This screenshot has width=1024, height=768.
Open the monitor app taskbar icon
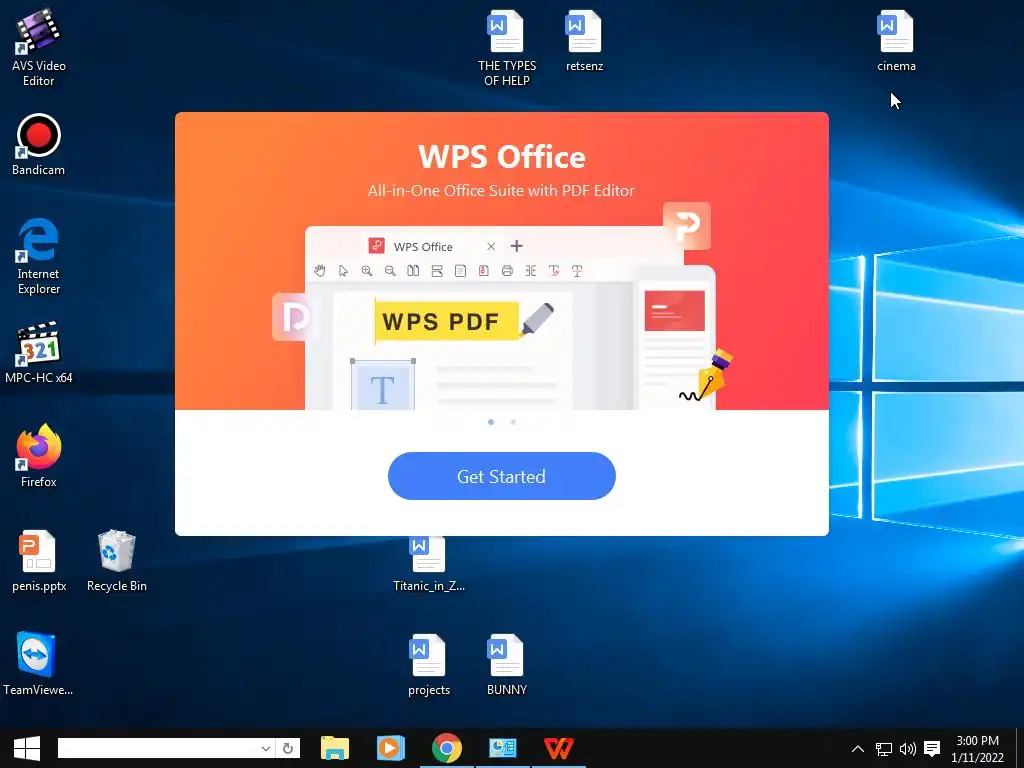point(503,748)
